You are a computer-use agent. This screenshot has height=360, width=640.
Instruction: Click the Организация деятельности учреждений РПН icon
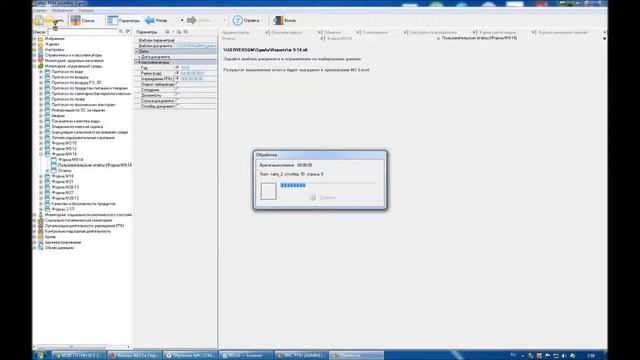(x=41, y=226)
